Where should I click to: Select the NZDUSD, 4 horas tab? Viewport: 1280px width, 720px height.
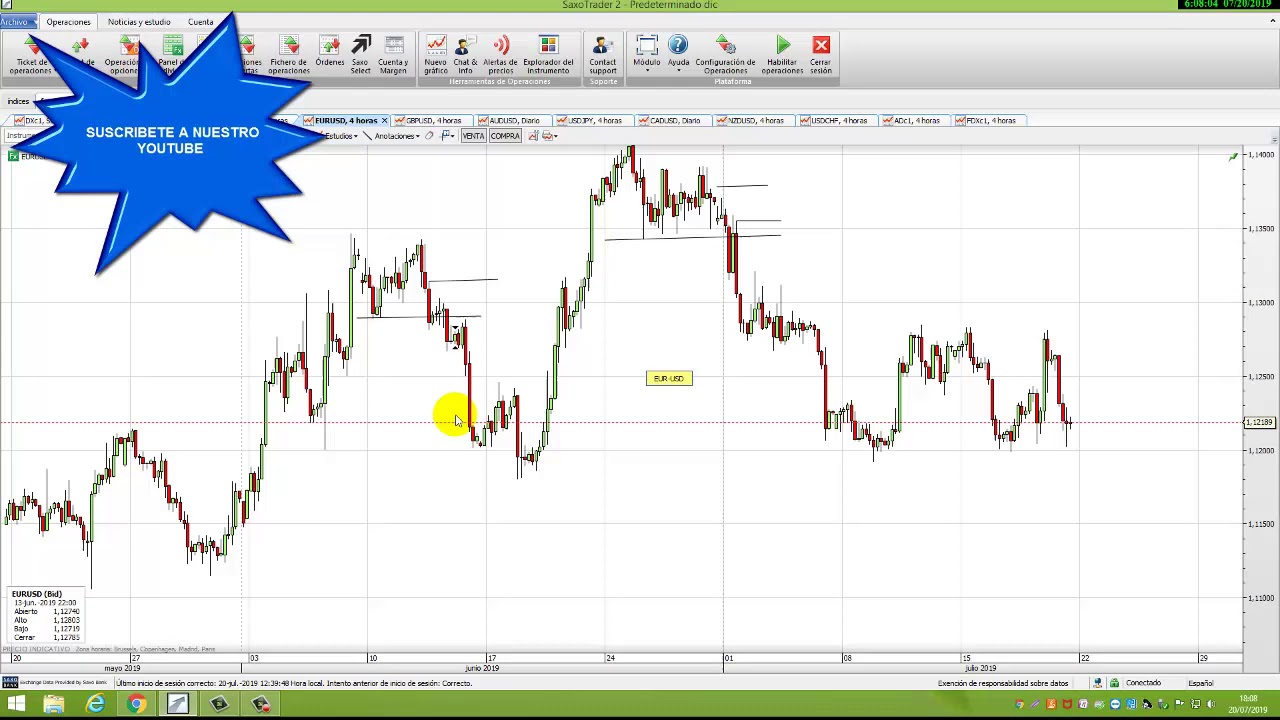755,120
